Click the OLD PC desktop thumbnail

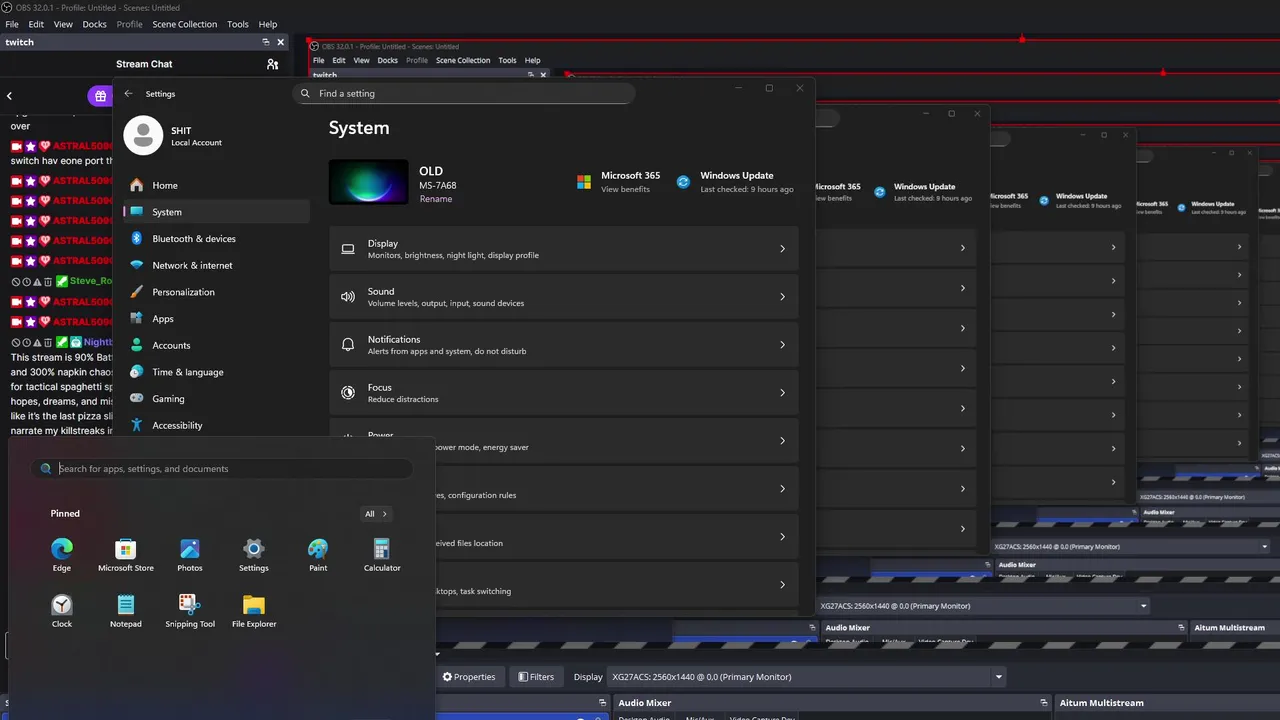[x=368, y=182]
